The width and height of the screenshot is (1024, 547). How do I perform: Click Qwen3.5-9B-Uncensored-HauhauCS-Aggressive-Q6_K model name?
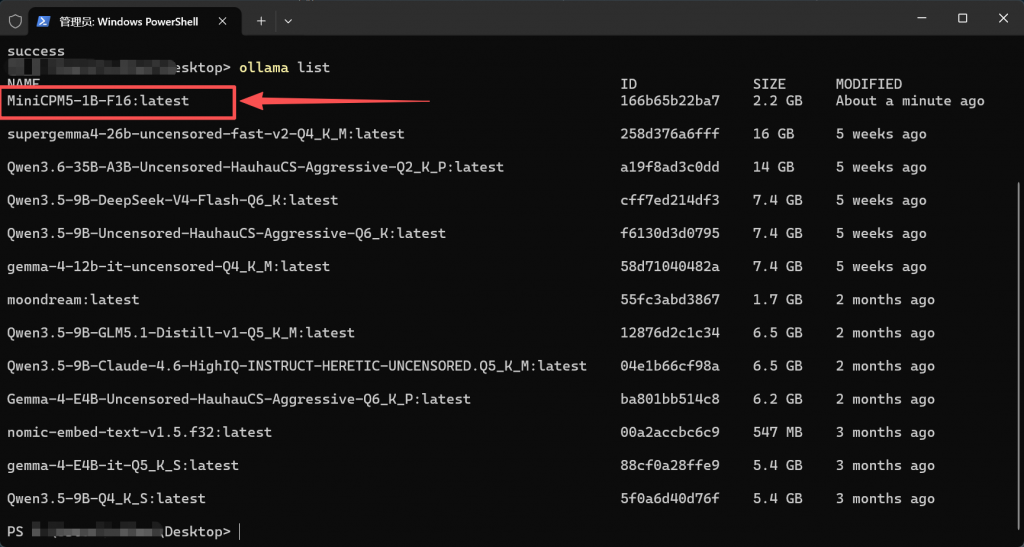pyautogui.click(x=227, y=233)
